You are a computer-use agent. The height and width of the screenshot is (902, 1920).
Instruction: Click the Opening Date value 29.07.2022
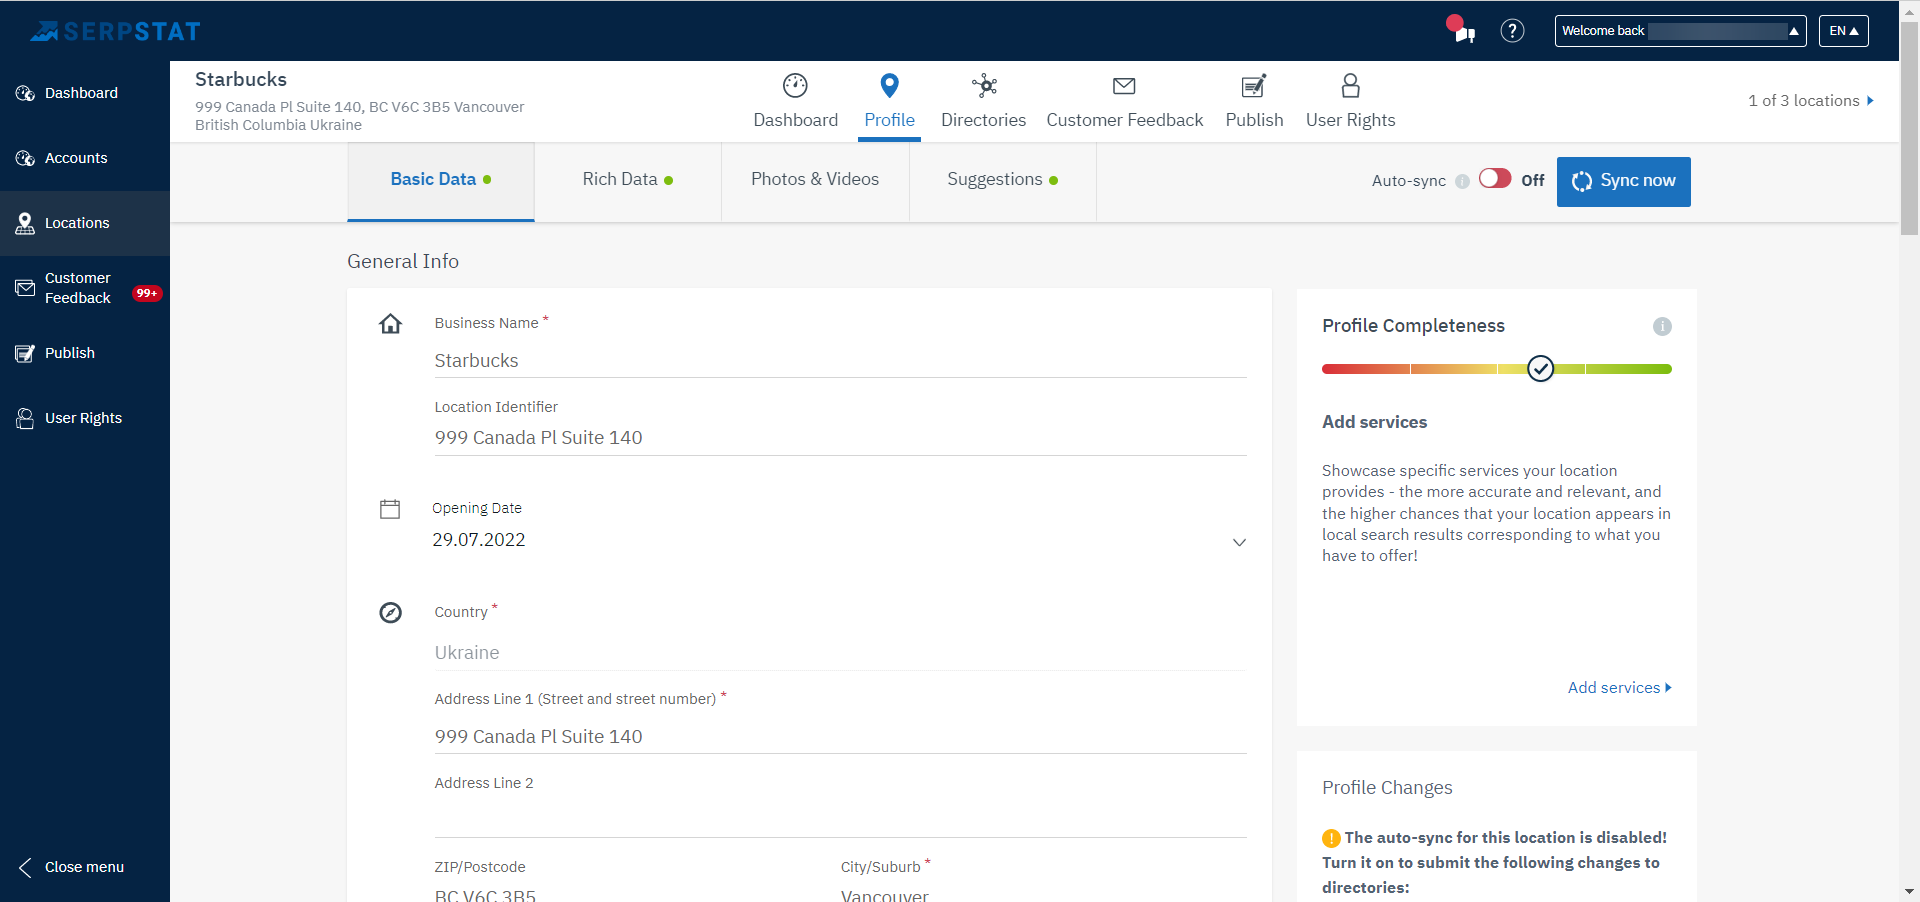tap(478, 540)
